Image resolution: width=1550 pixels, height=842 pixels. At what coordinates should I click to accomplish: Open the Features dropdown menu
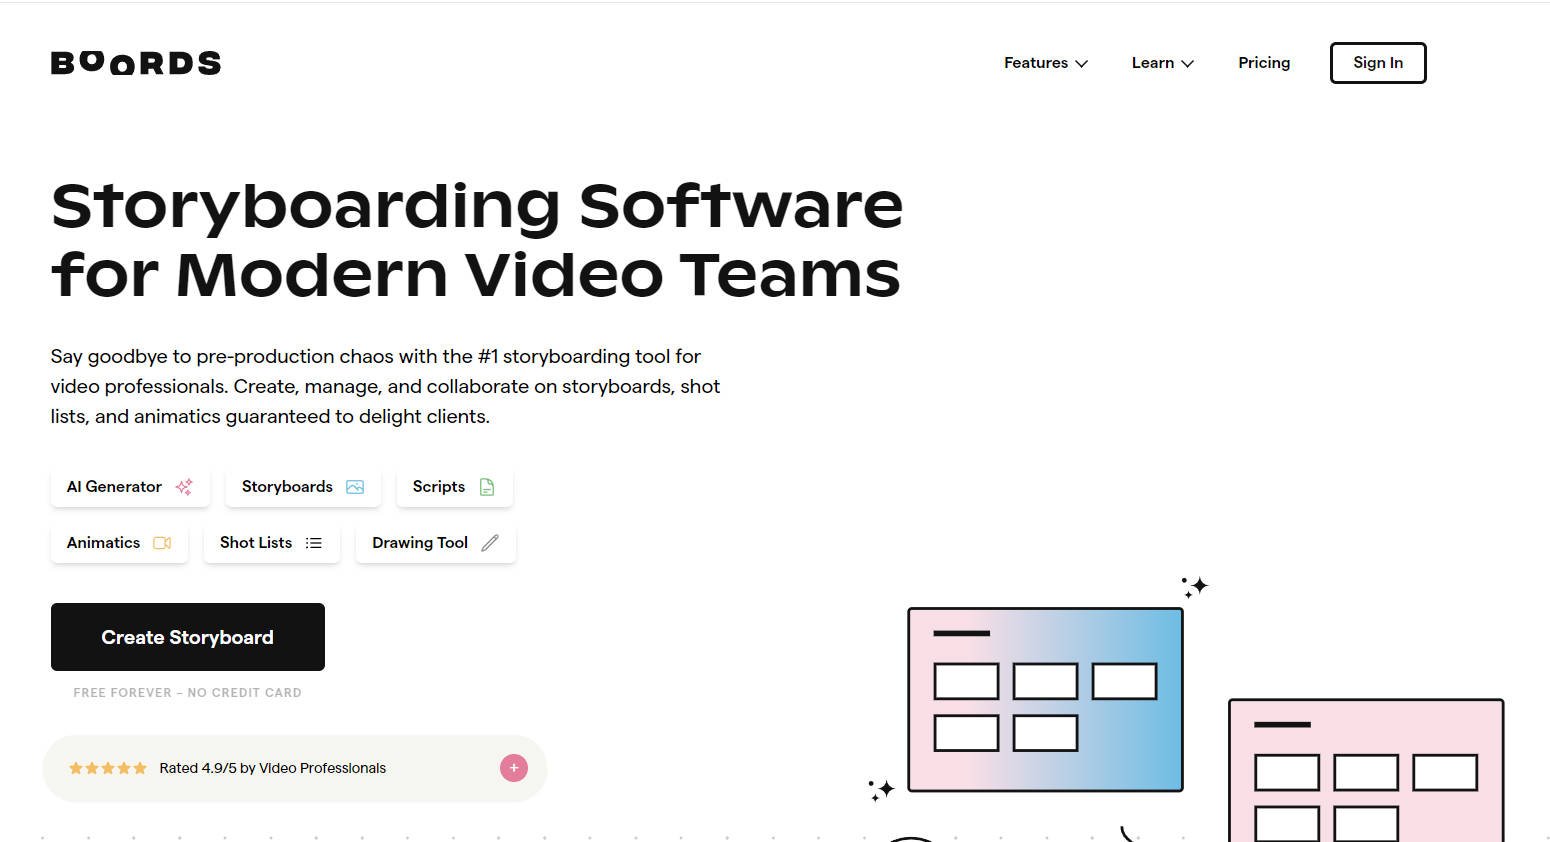coord(1045,63)
